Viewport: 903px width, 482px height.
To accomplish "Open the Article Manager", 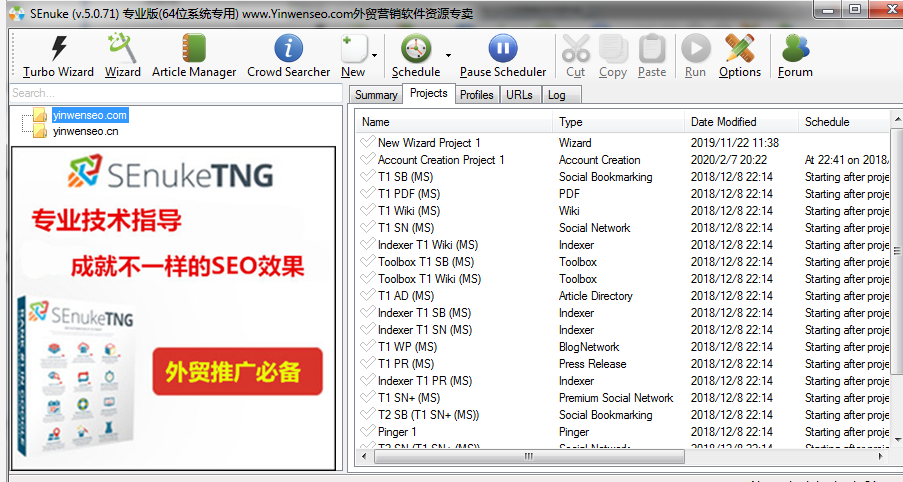I will click(194, 56).
